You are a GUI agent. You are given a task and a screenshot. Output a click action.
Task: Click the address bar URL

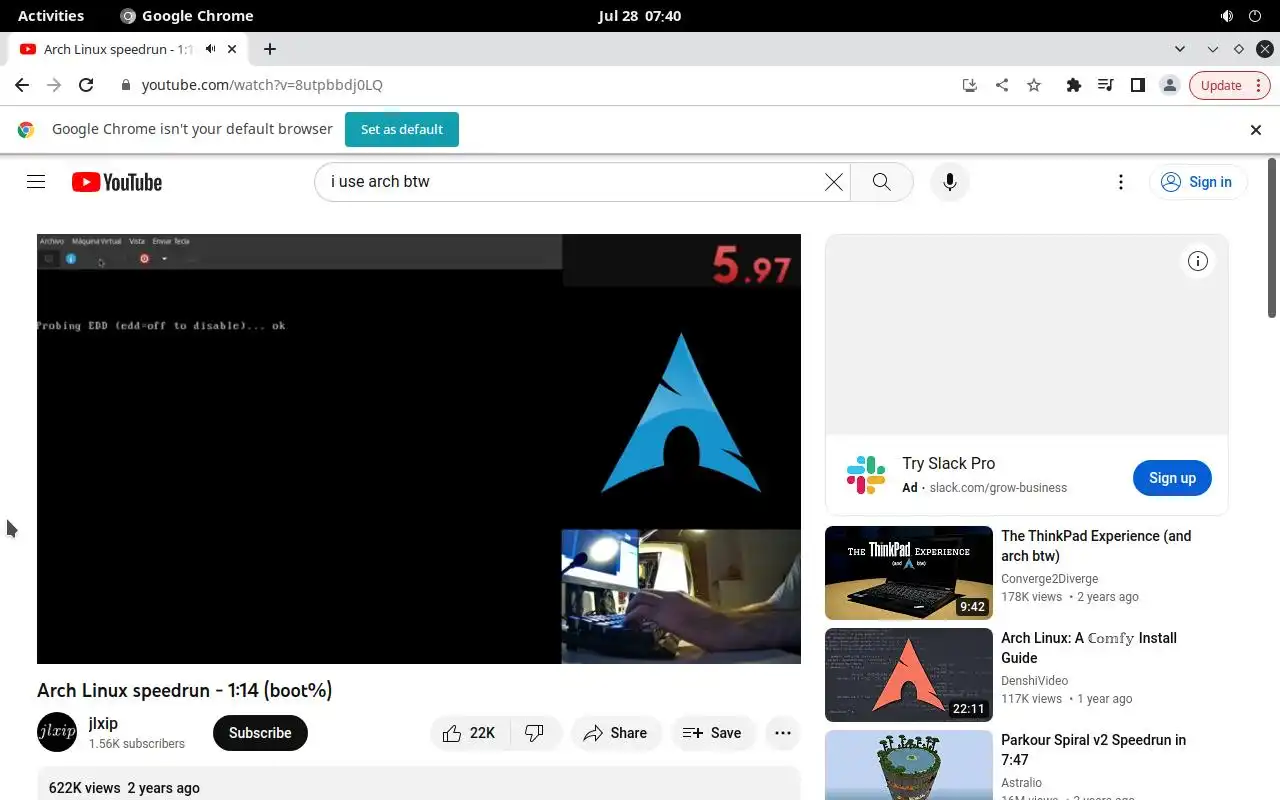pyautogui.click(x=262, y=85)
